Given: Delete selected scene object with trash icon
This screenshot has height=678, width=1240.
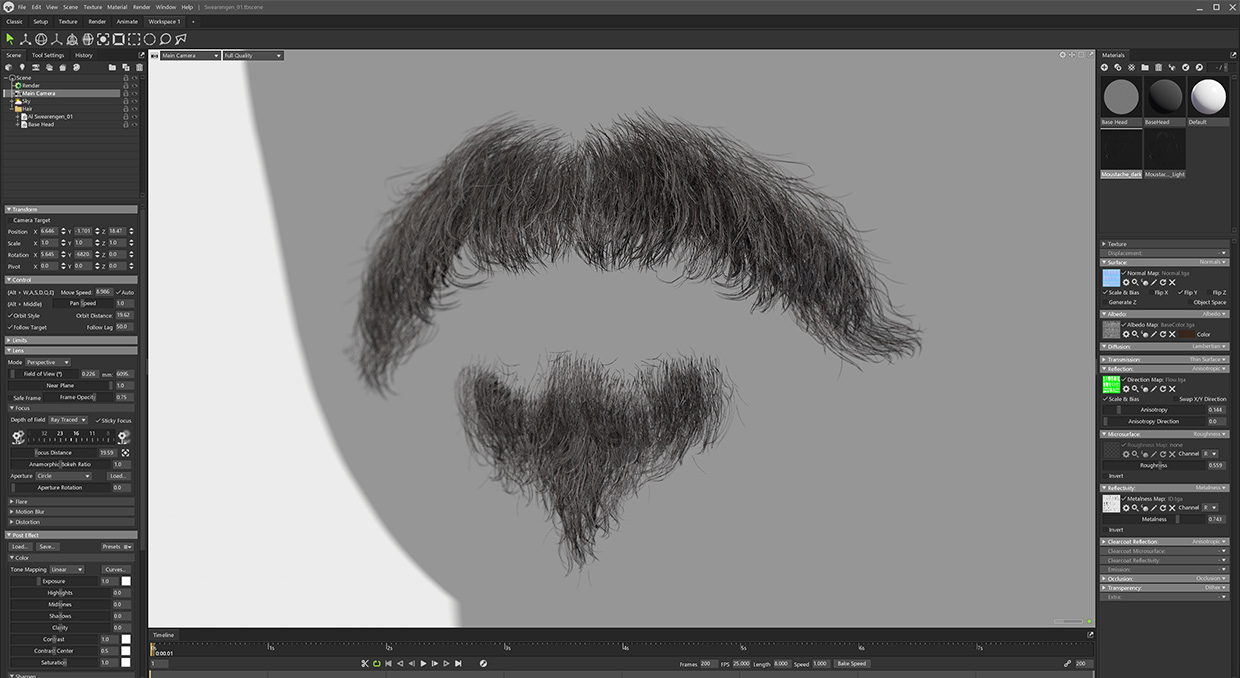Looking at the screenshot, I should (139, 68).
